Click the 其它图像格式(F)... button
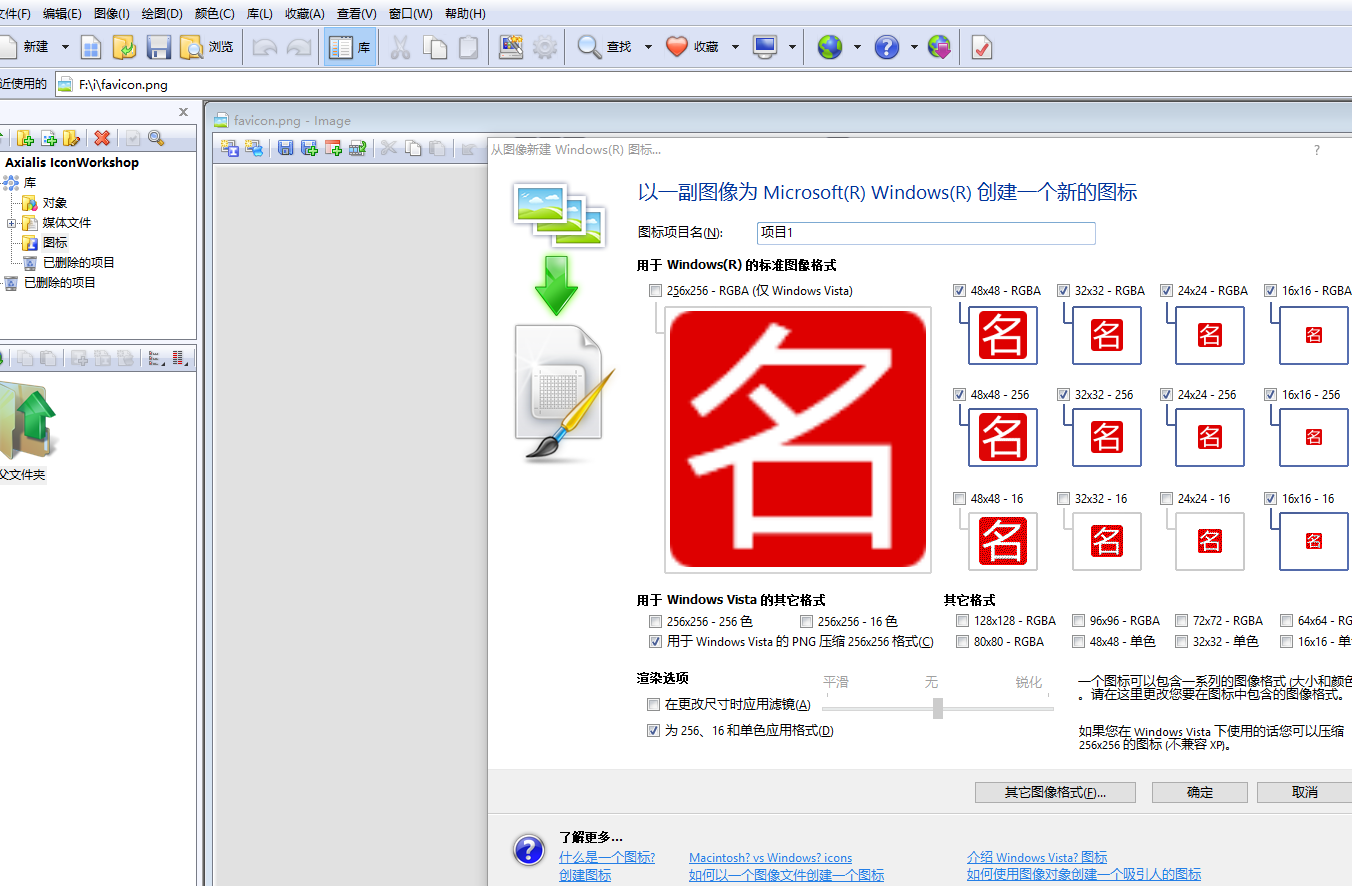Image resolution: width=1352 pixels, height=886 pixels. click(1055, 792)
